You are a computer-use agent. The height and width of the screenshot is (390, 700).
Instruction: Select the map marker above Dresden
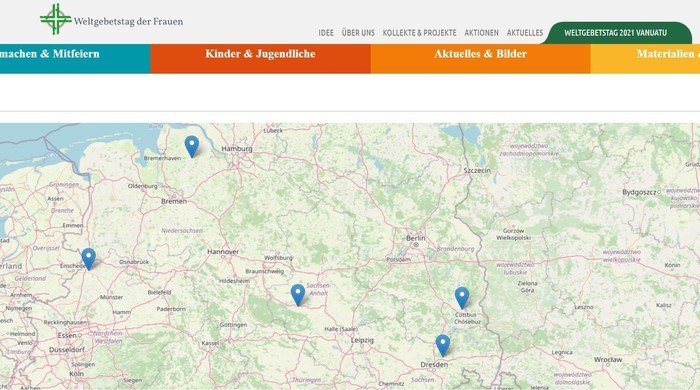pyautogui.click(x=442, y=345)
